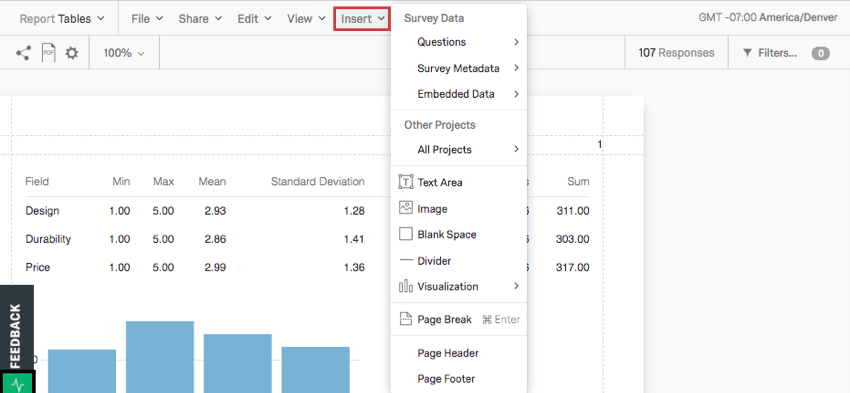Screen dimensions: 850x393
Task: Click the 107 Responses button
Action: [x=676, y=53]
